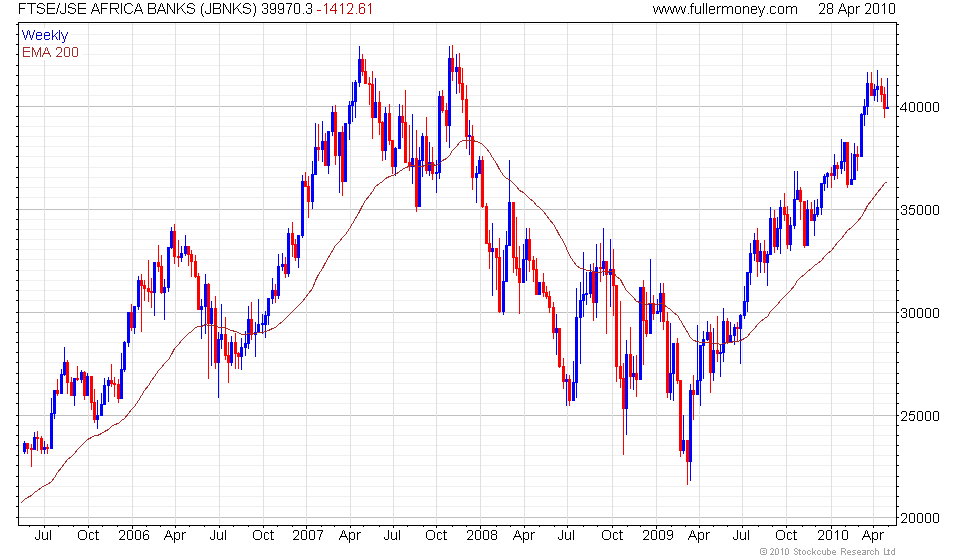The width and height of the screenshot is (980, 560).
Task: Click the 2007 year axis label
Action: click(x=308, y=536)
